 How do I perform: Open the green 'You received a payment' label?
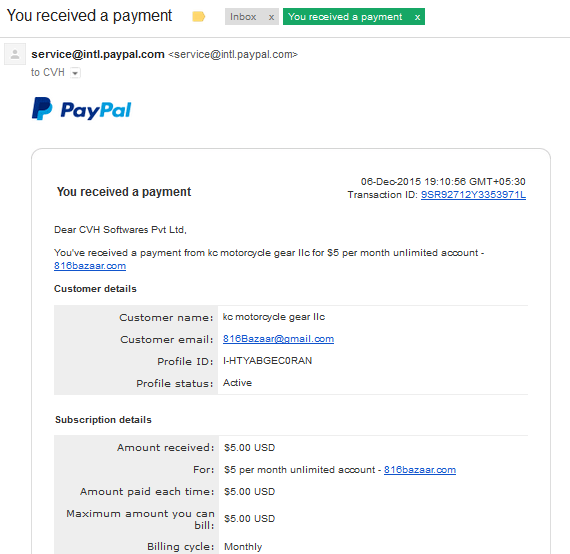click(345, 17)
